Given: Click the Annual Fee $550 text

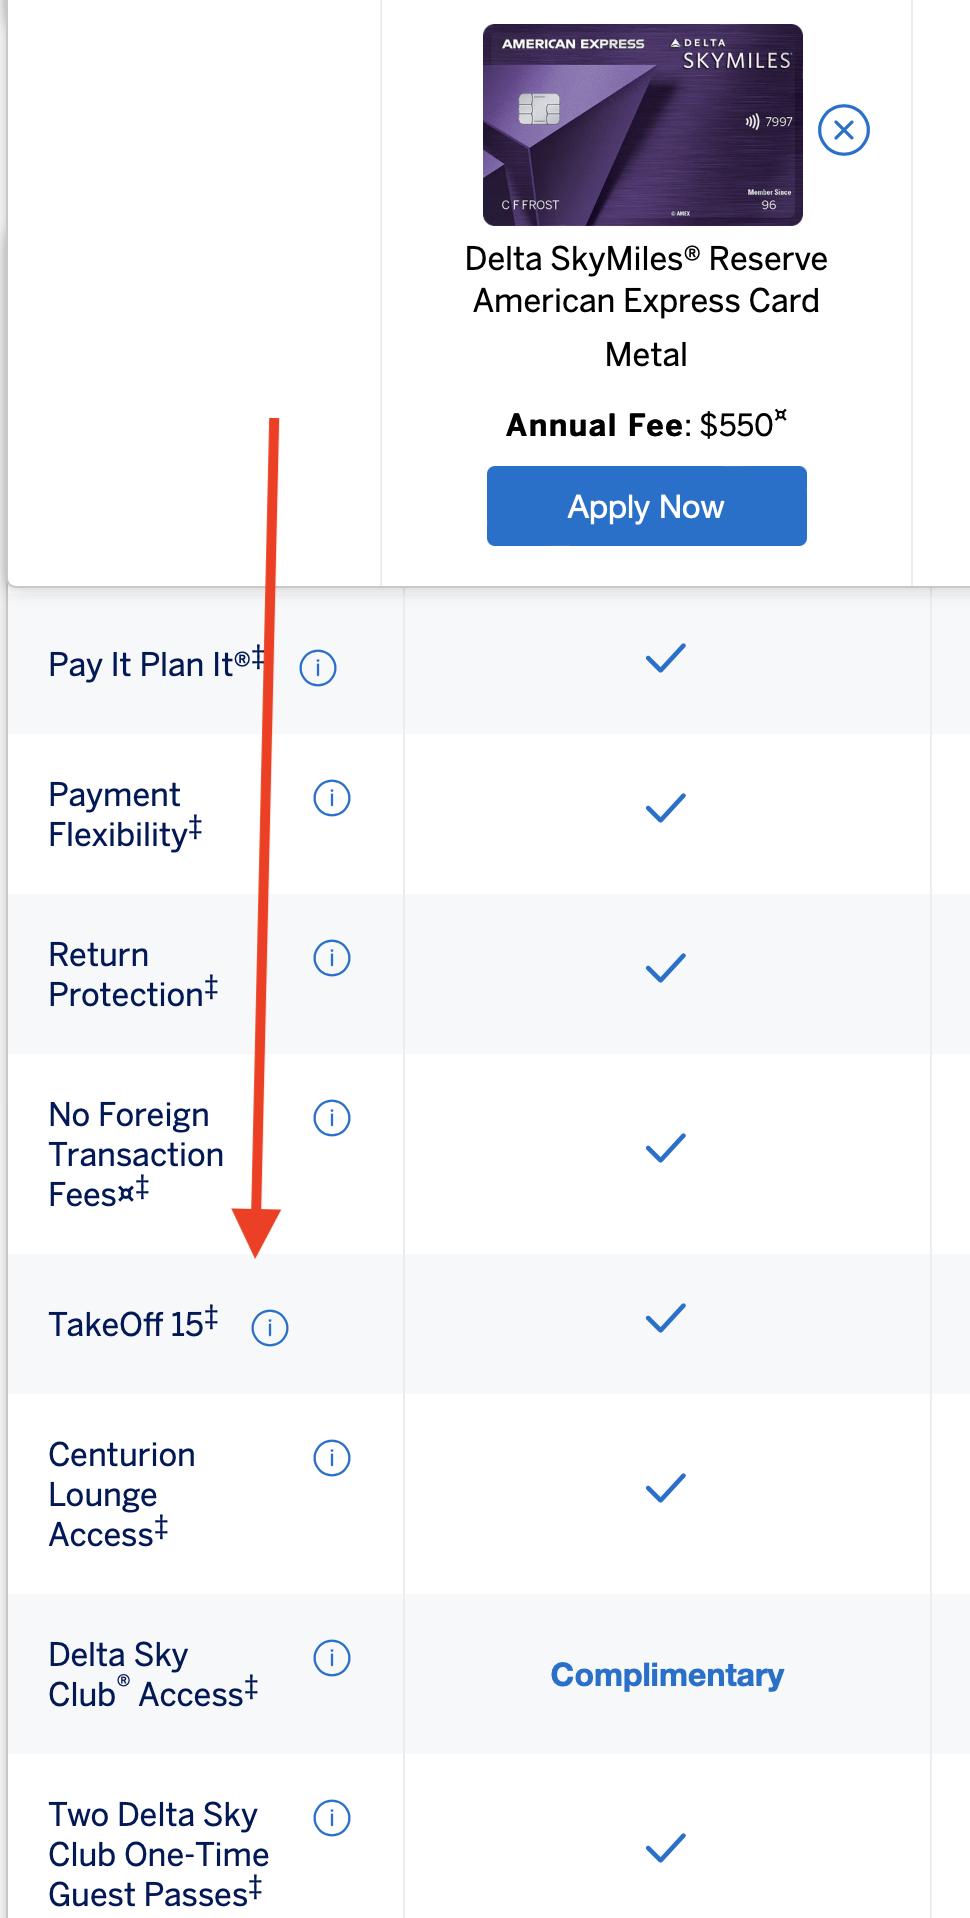Looking at the screenshot, I should pos(646,425).
